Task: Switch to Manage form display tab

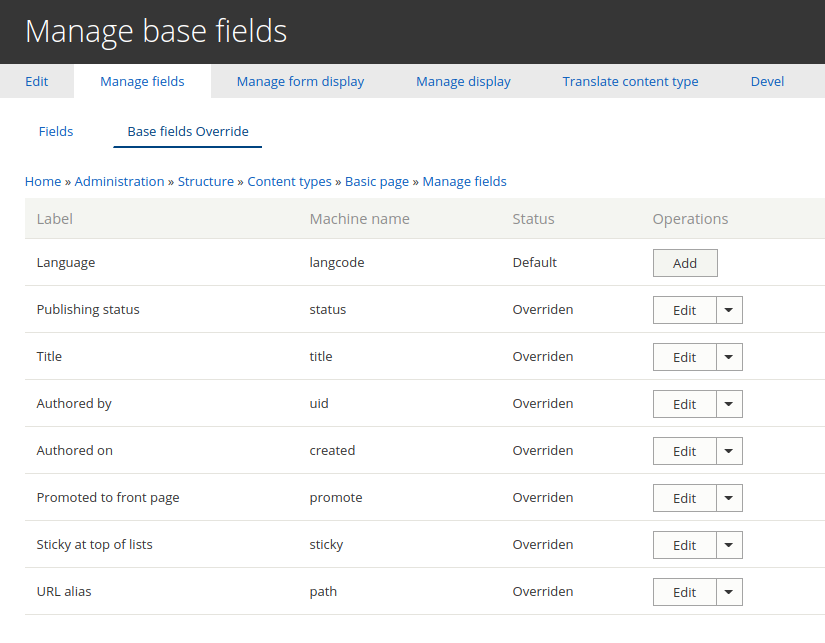Action: click(300, 82)
